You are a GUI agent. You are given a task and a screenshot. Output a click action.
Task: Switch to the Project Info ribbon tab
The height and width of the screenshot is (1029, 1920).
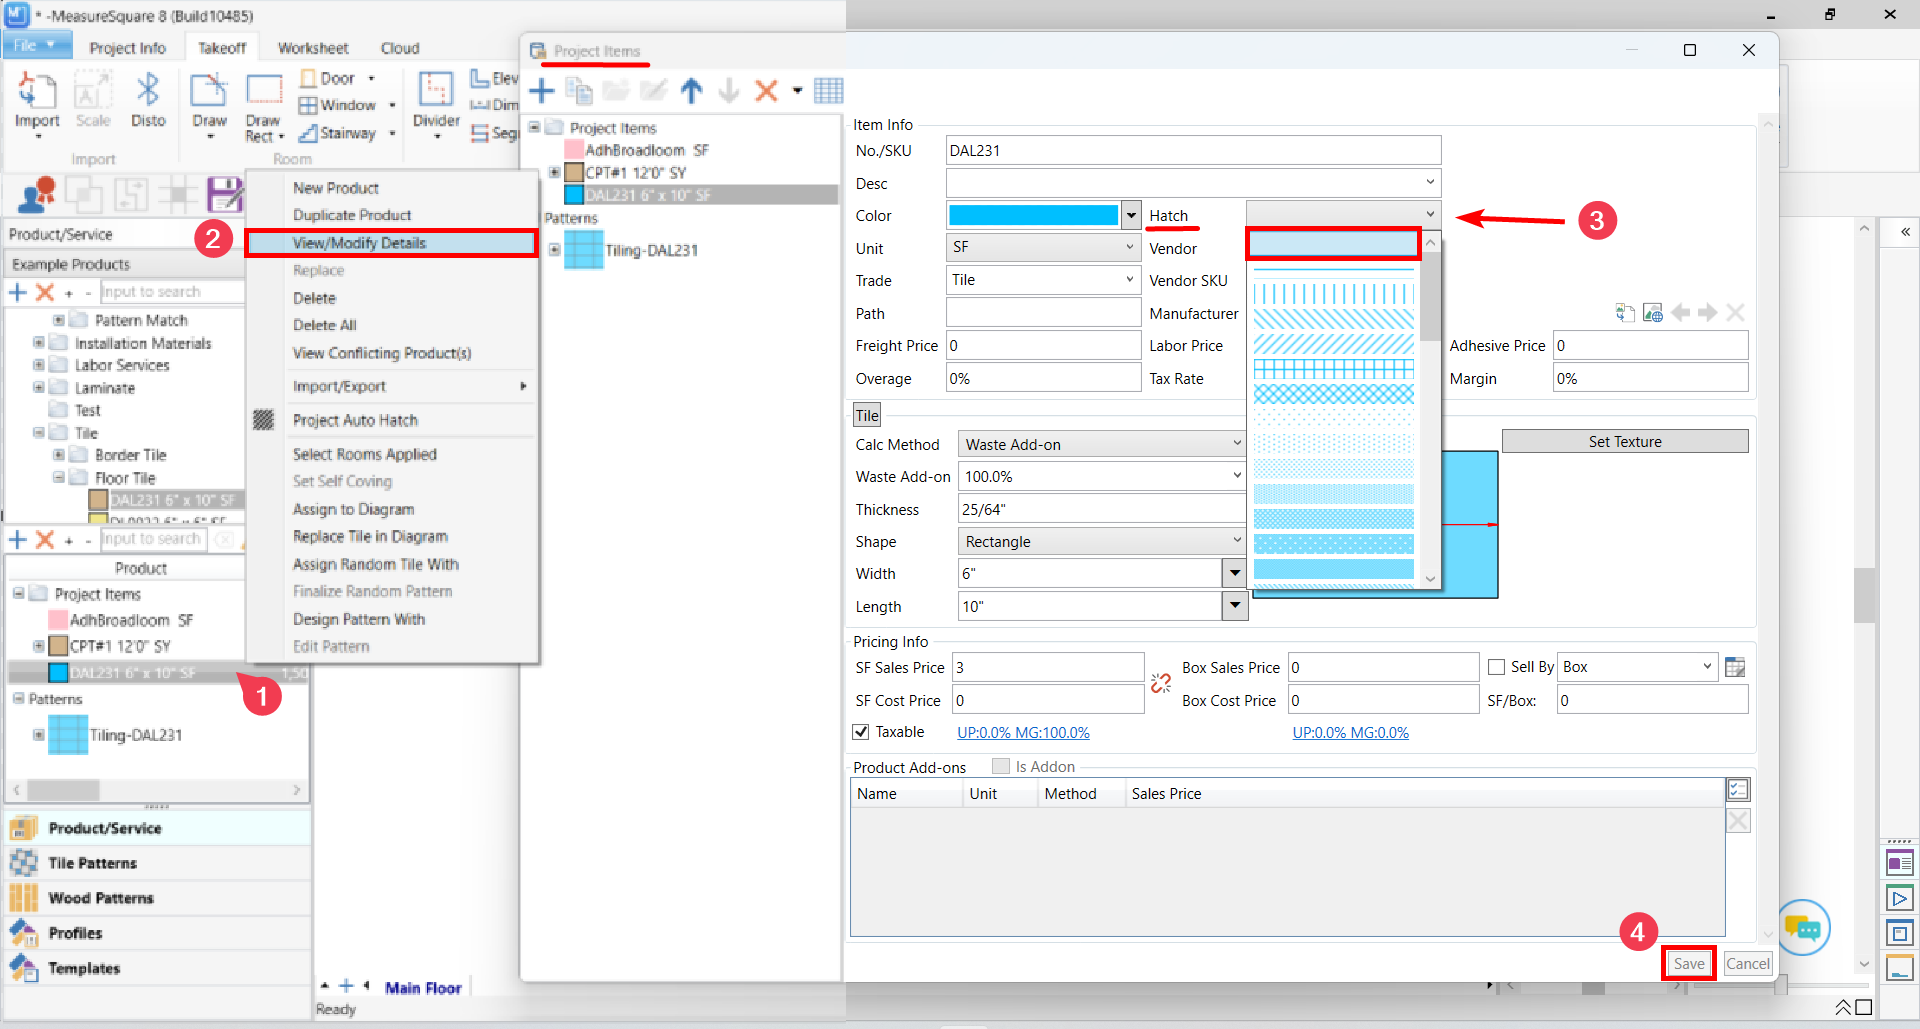(x=127, y=48)
